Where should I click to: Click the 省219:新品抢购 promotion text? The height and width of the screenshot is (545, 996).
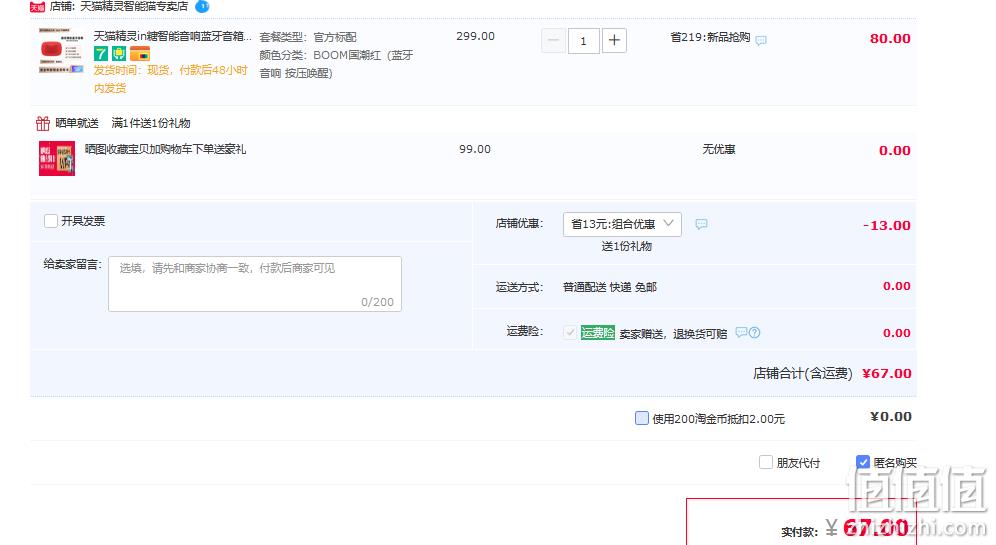coord(710,37)
